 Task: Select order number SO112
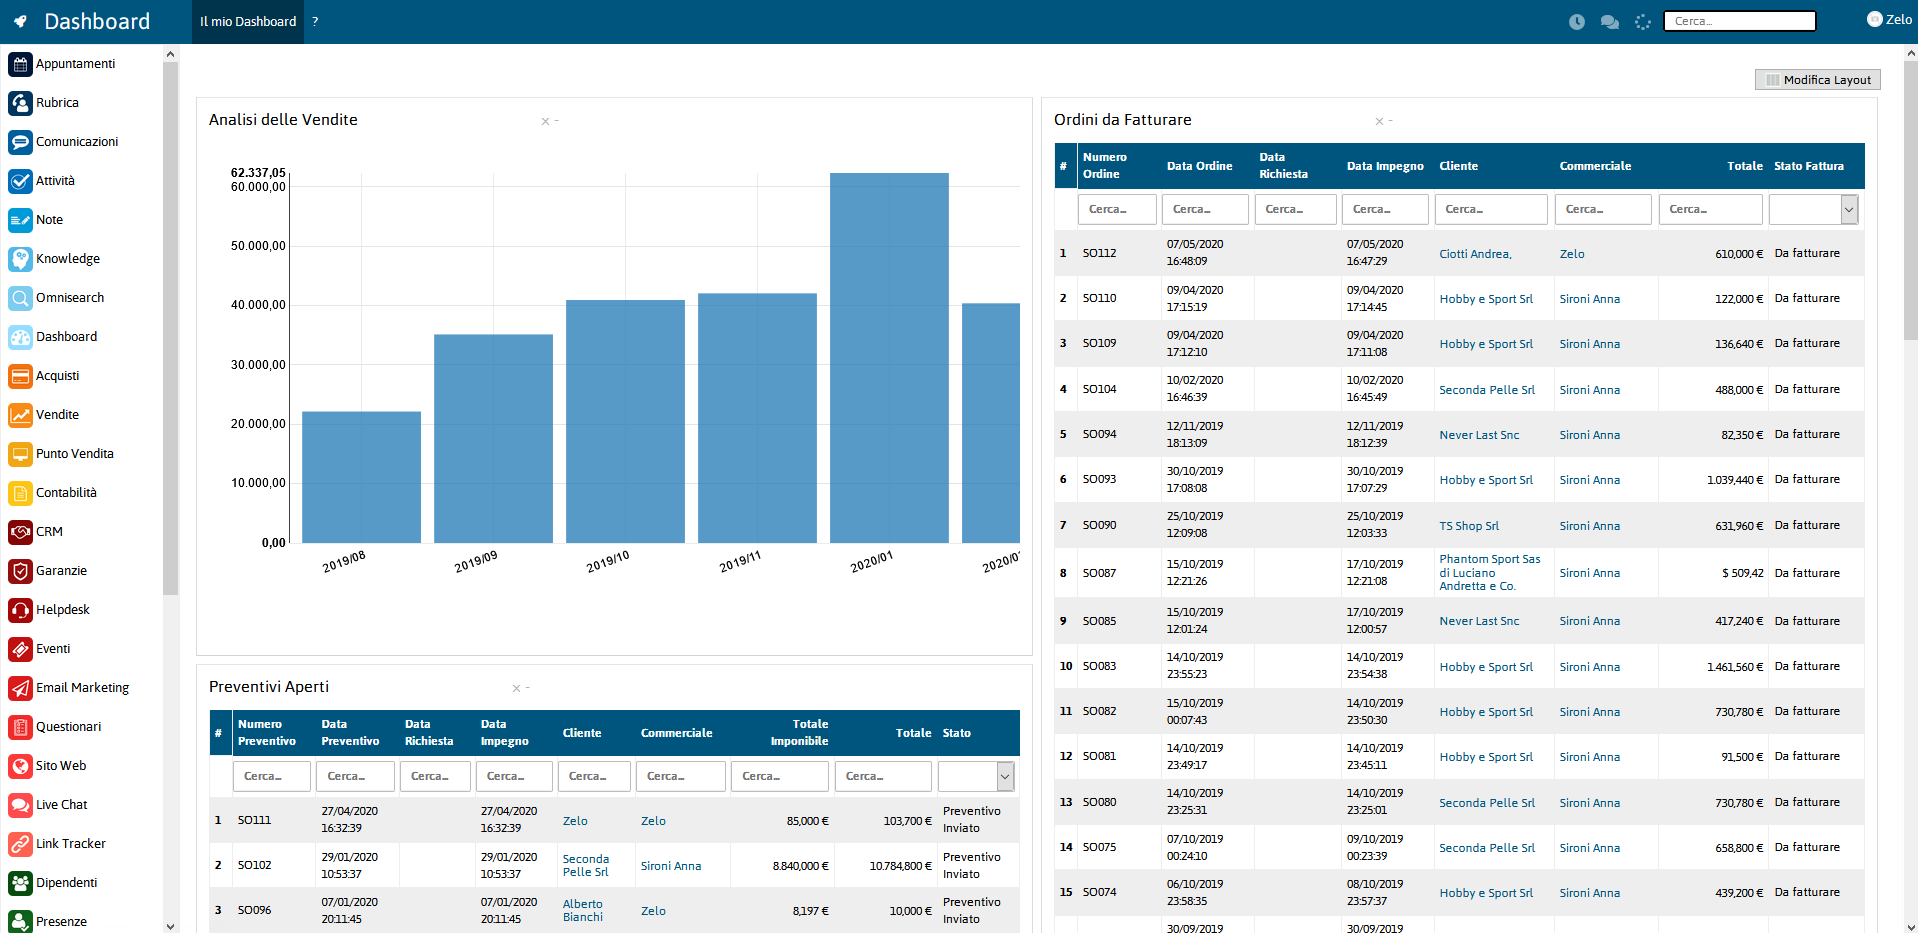coord(1099,254)
